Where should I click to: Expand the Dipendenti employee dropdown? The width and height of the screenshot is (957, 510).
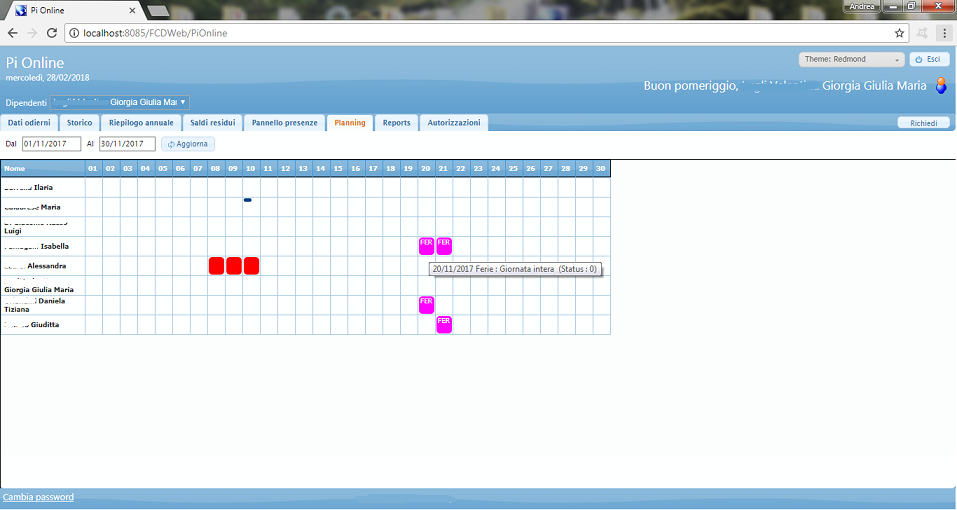tap(119, 102)
